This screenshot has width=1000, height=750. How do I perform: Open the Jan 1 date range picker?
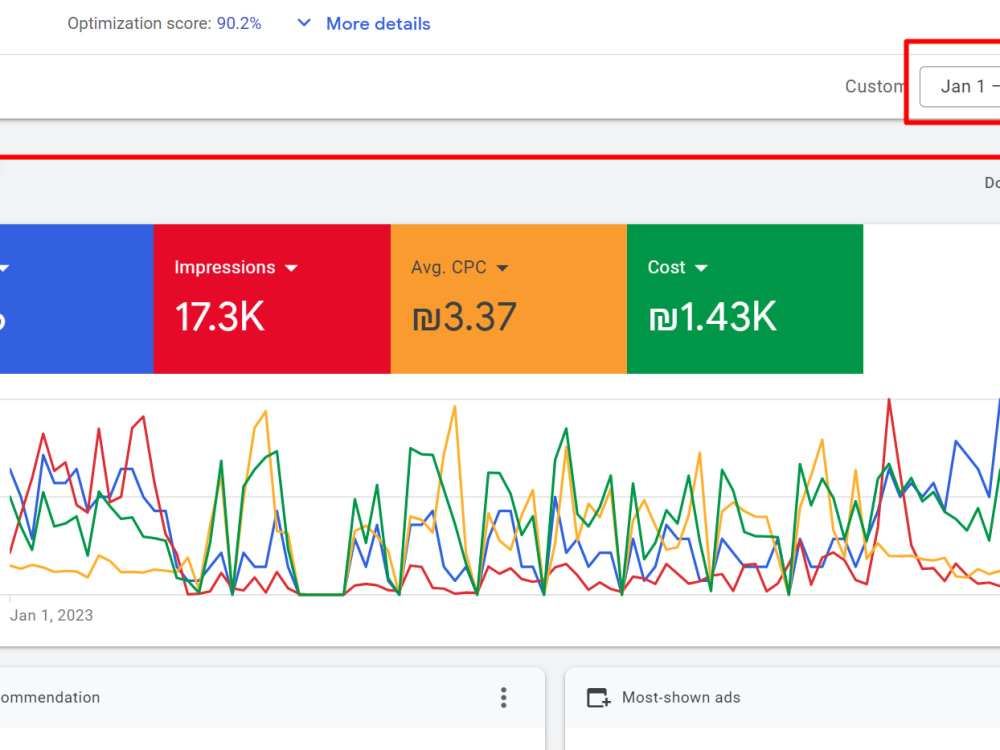pyautogui.click(x=960, y=86)
